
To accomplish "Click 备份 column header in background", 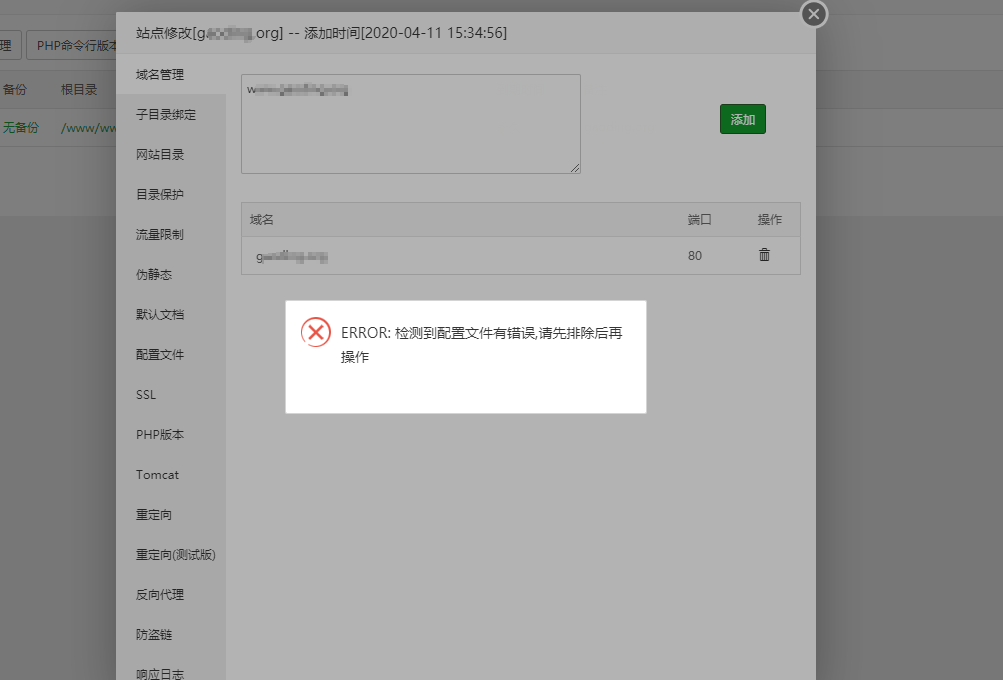I will [15, 90].
